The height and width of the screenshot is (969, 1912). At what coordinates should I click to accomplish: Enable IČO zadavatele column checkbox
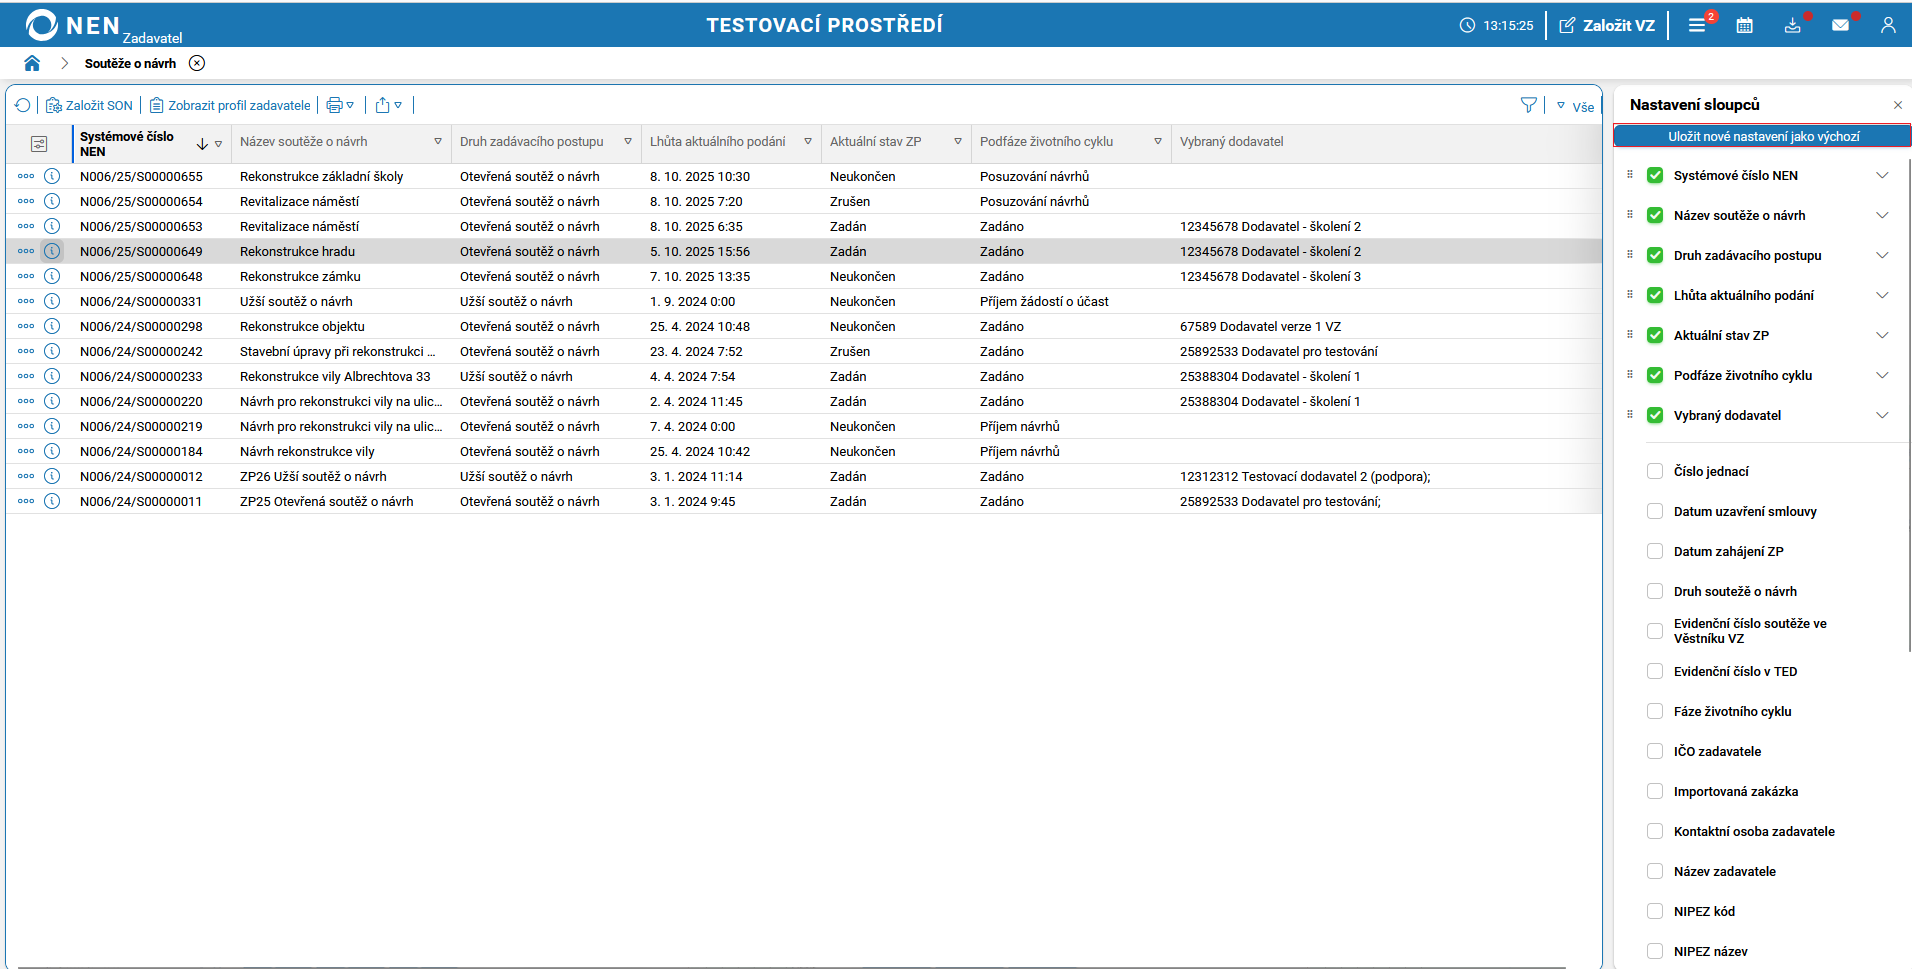point(1655,751)
